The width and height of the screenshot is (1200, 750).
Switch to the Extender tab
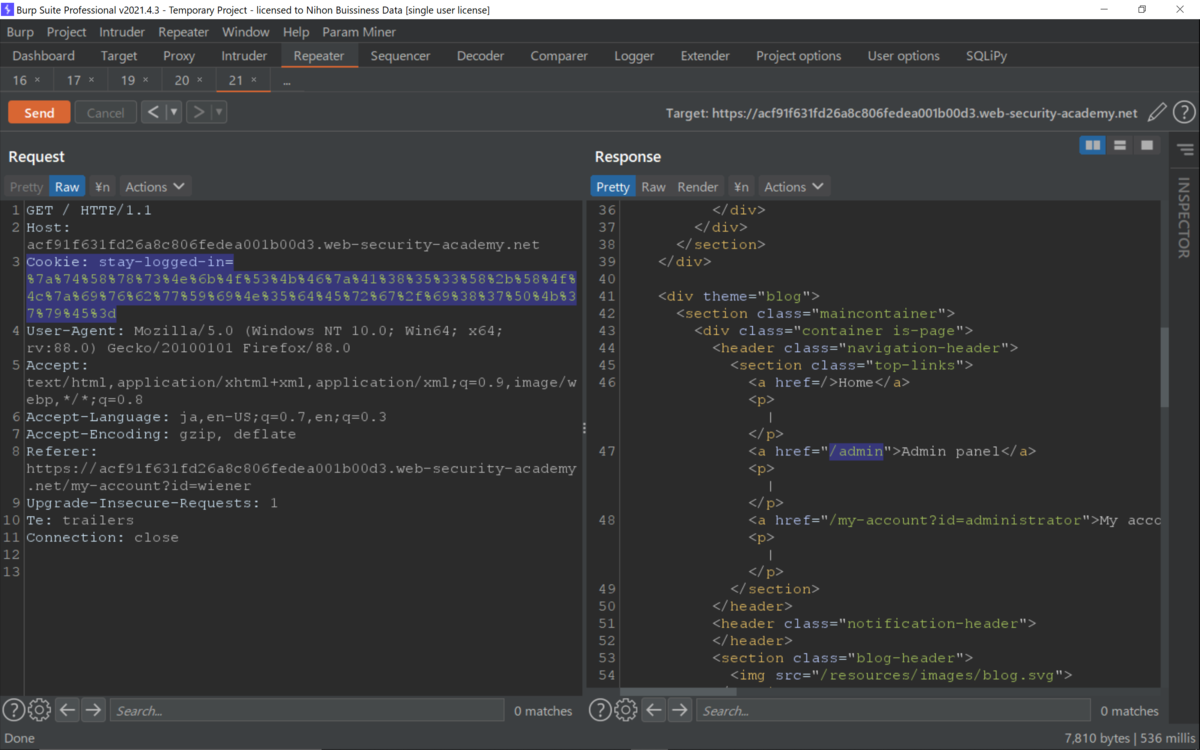(x=705, y=56)
